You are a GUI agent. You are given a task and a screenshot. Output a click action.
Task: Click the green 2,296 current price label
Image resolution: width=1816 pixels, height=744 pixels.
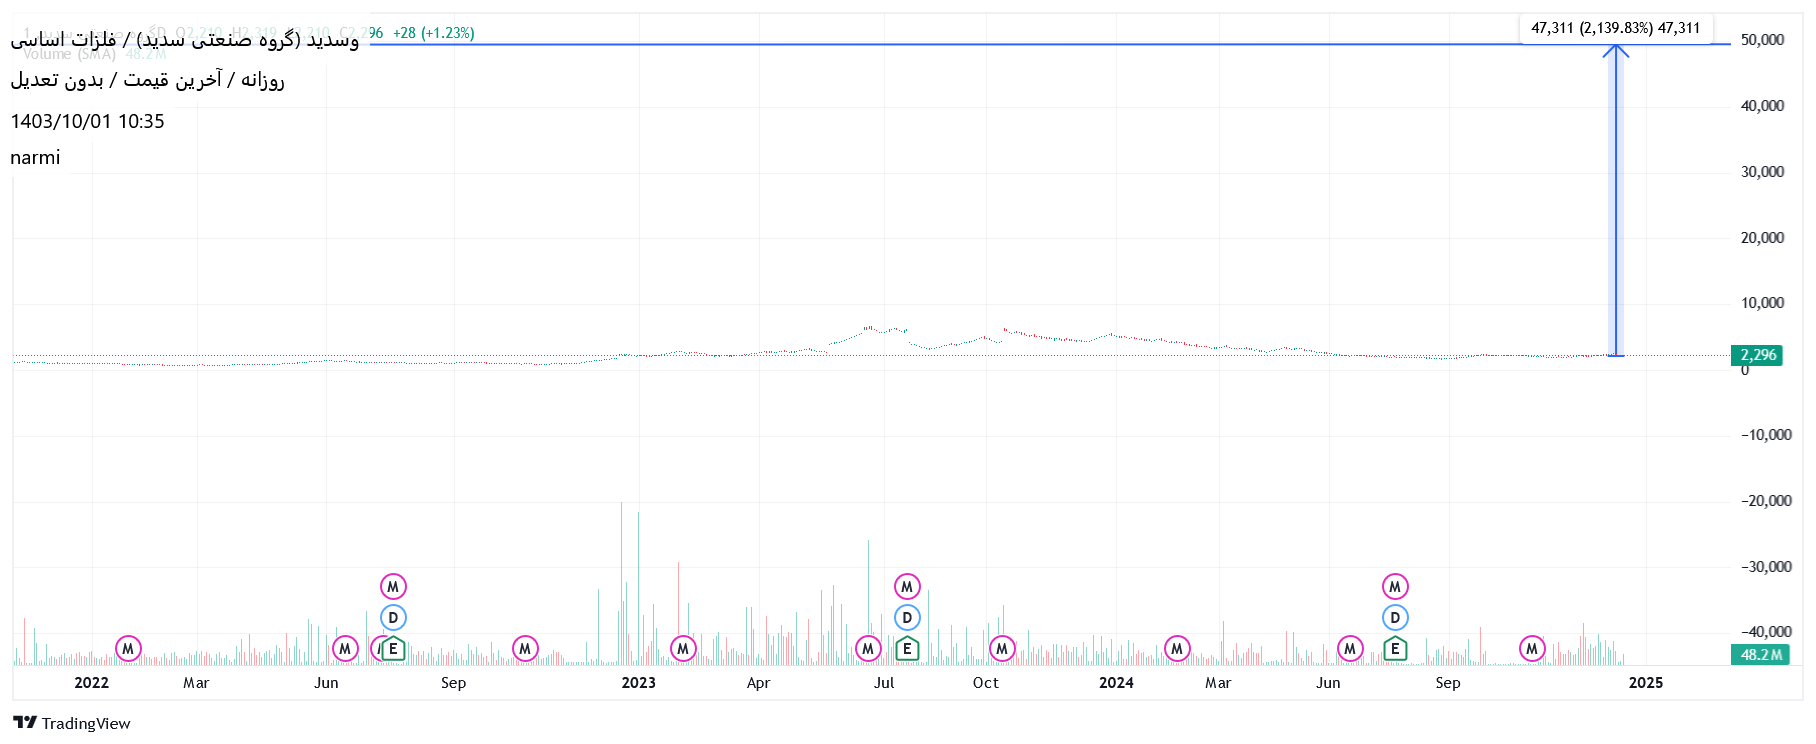click(1757, 355)
